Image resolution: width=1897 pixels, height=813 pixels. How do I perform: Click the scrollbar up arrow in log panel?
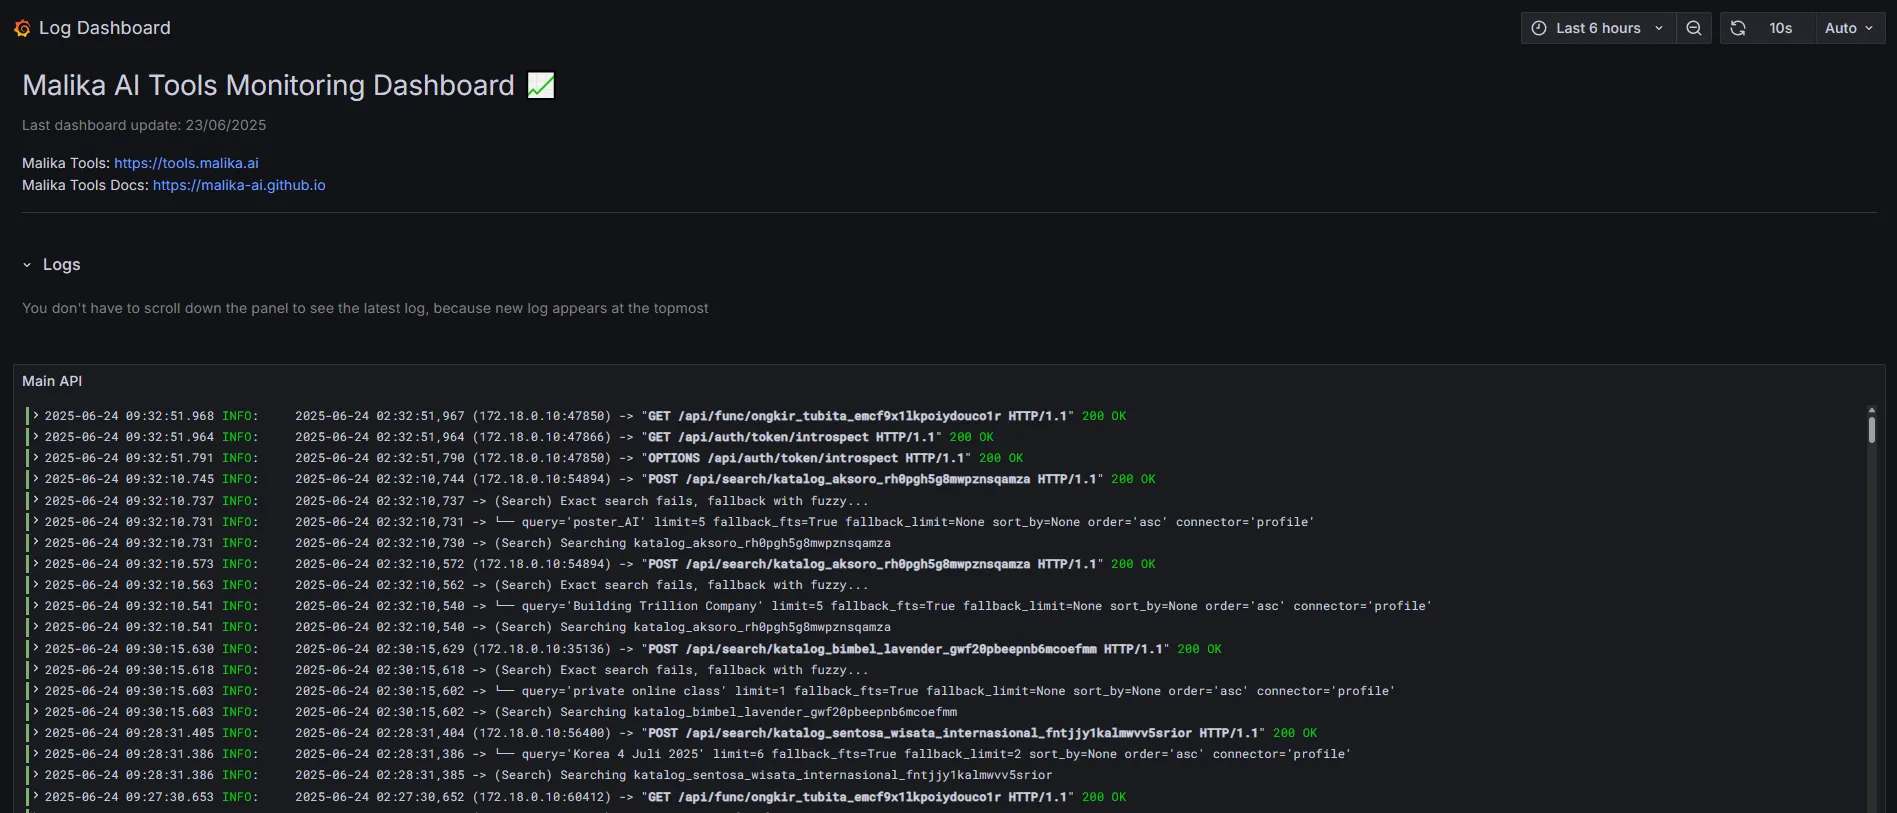(x=1871, y=410)
